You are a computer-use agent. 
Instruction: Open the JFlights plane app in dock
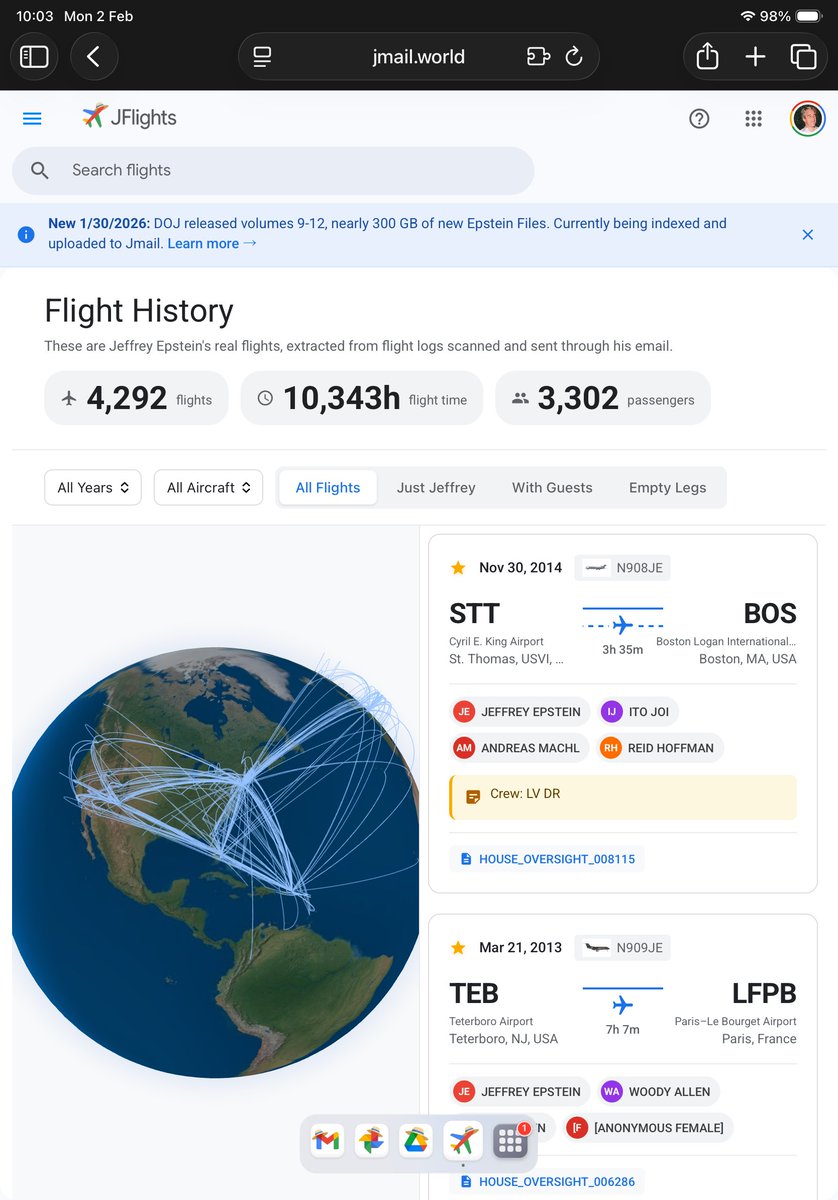click(463, 1140)
